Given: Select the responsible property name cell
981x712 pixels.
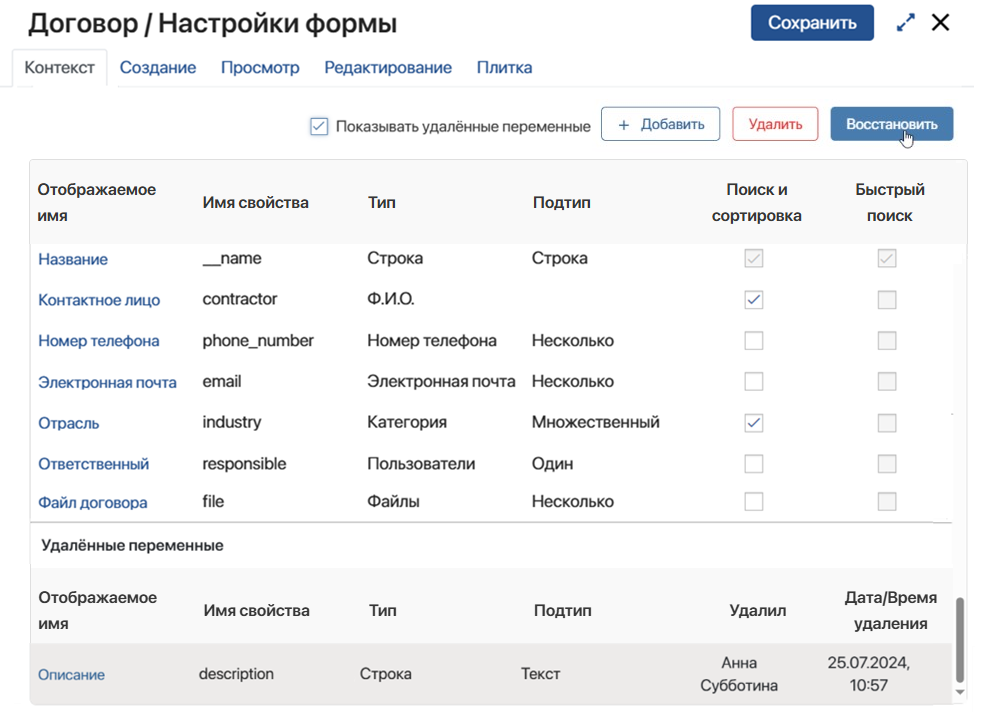Looking at the screenshot, I should pos(244,464).
